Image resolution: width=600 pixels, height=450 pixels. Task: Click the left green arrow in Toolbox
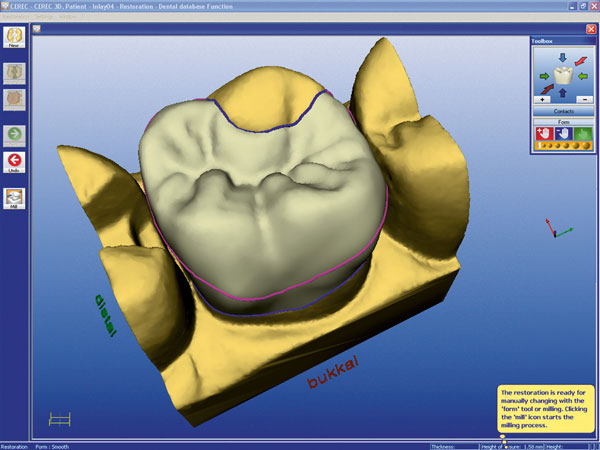coord(543,74)
